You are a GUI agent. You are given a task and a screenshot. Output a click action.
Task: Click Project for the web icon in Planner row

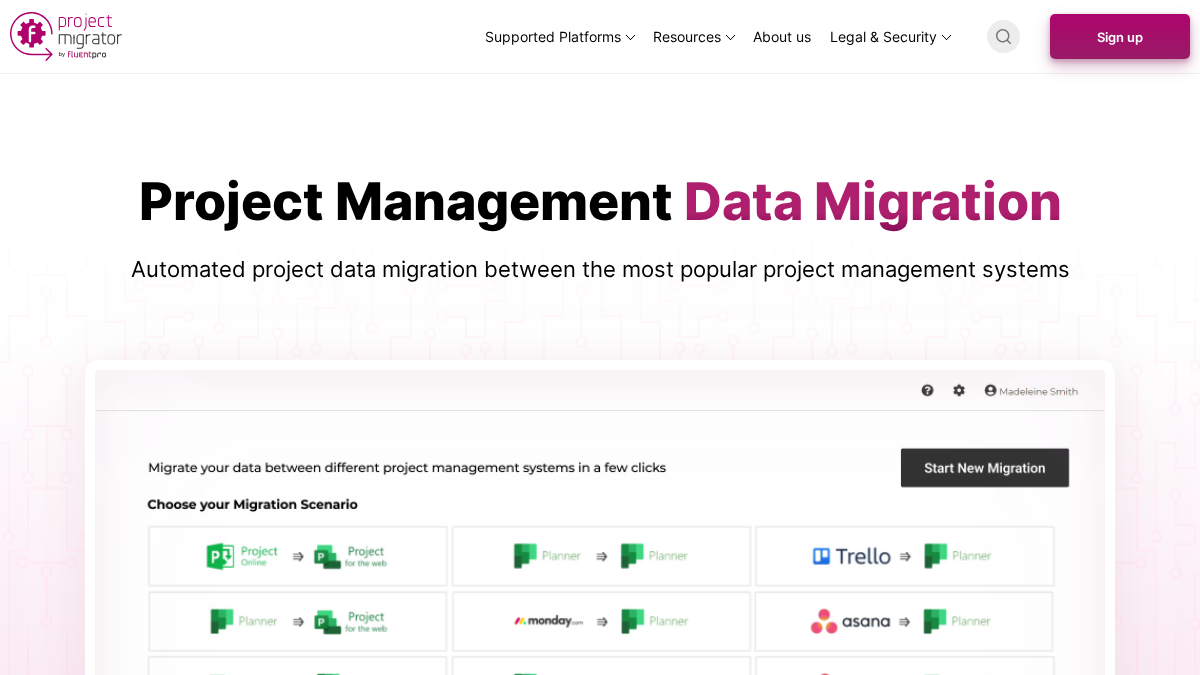coord(327,621)
